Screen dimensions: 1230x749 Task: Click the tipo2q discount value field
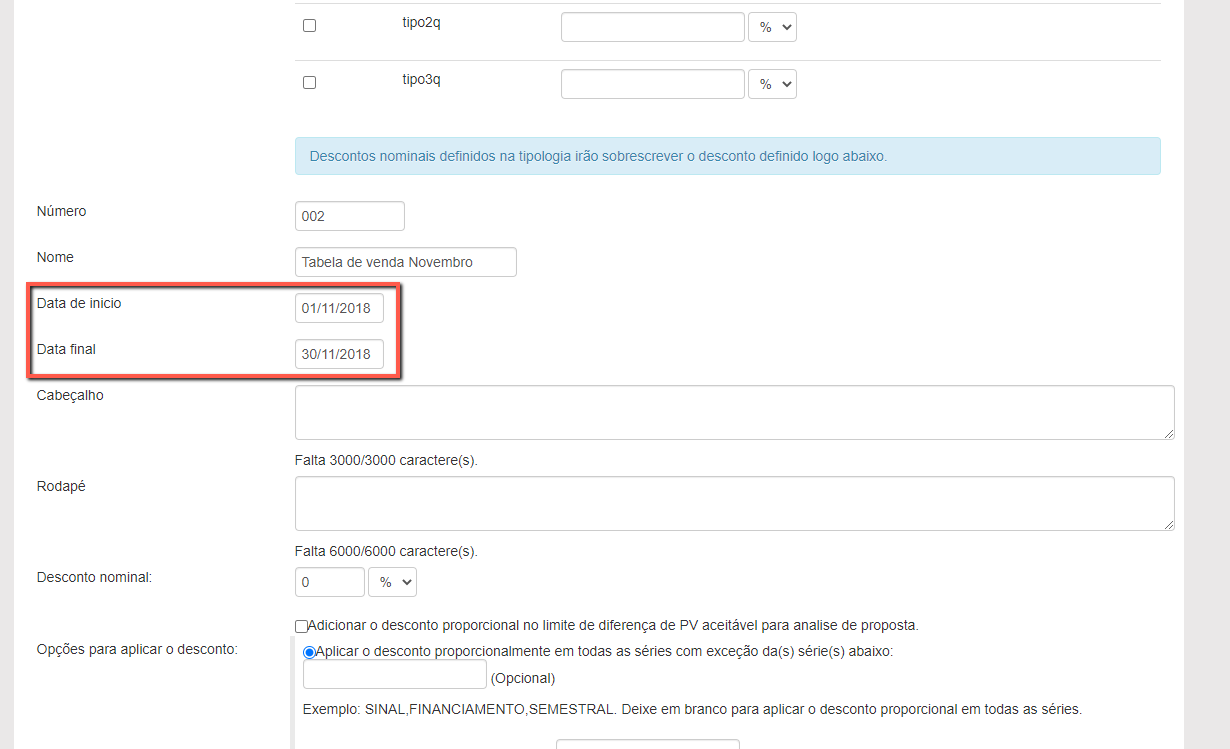(652, 27)
